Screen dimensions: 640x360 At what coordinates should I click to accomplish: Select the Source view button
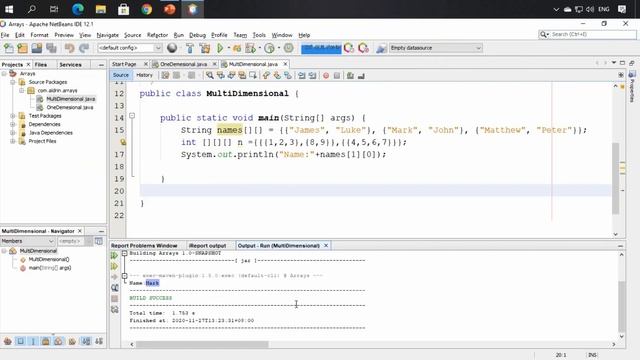[121, 75]
